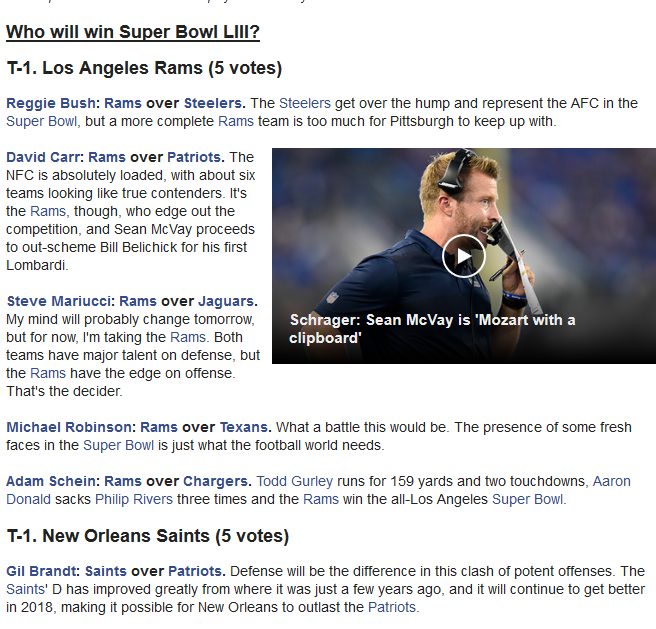Screen dimensions: 656x629
Task: Open Patriots link in David Carr headline
Action: pos(194,157)
